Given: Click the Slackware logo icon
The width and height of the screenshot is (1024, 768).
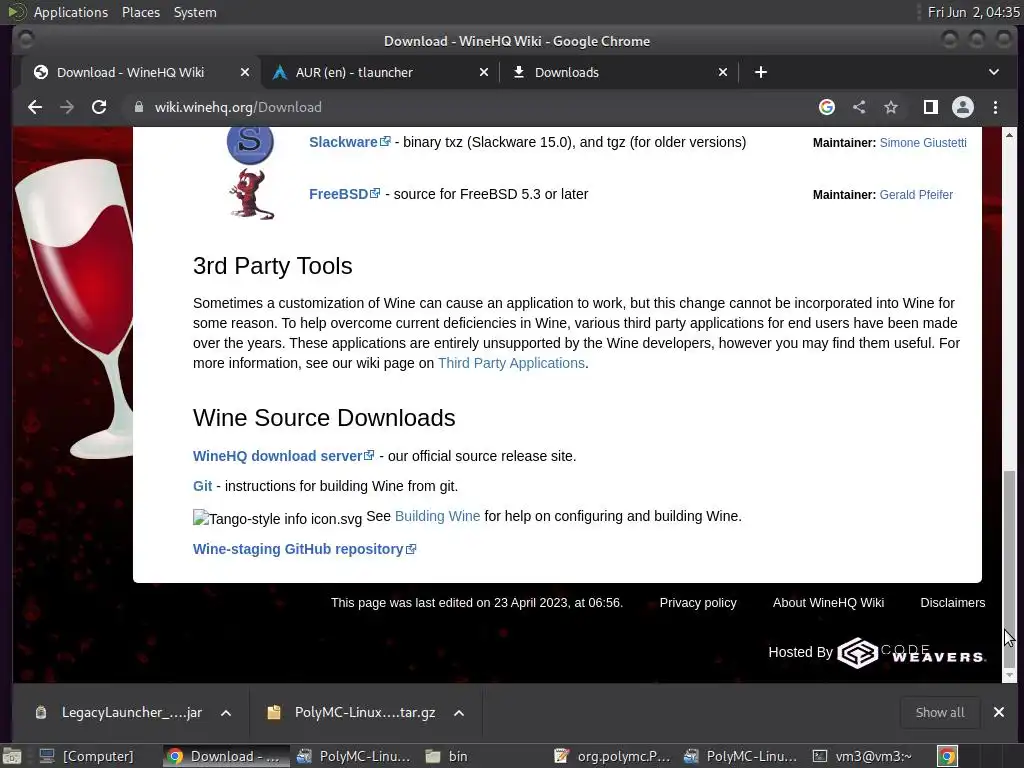Looking at the screenshot, I should (x=250, y=142).
